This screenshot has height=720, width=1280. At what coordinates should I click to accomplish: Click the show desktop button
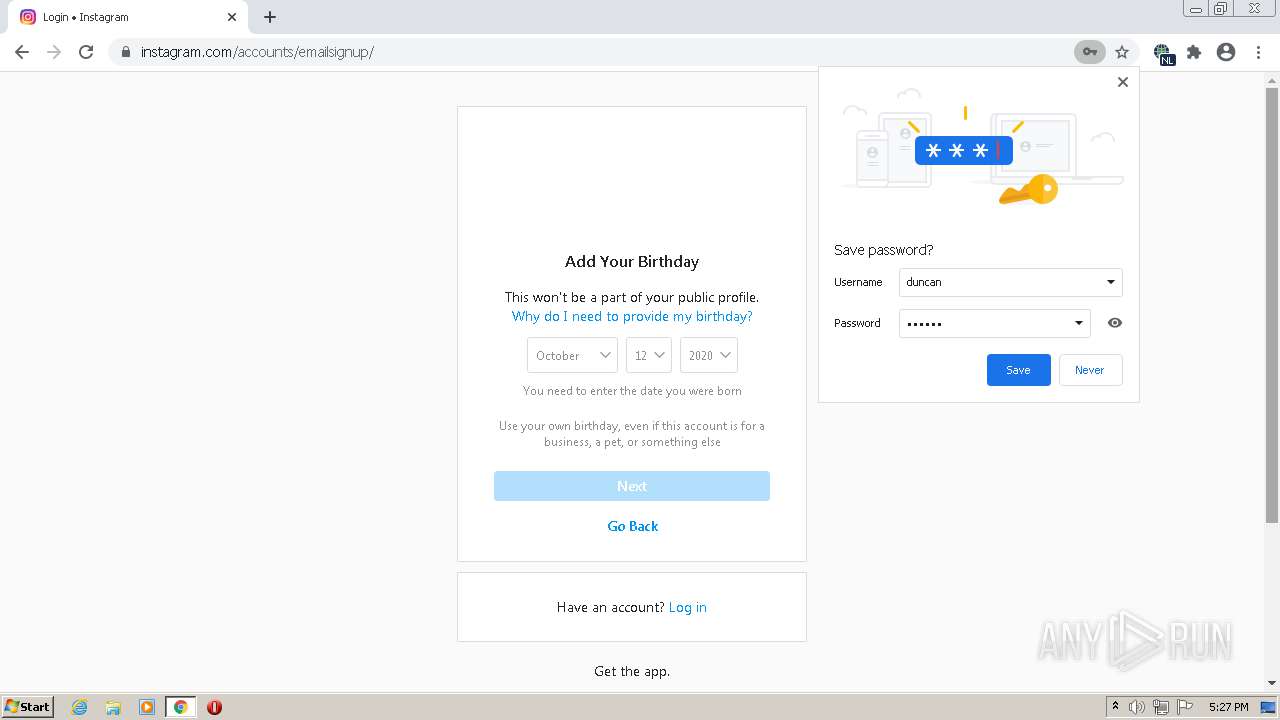point(1269,707)
